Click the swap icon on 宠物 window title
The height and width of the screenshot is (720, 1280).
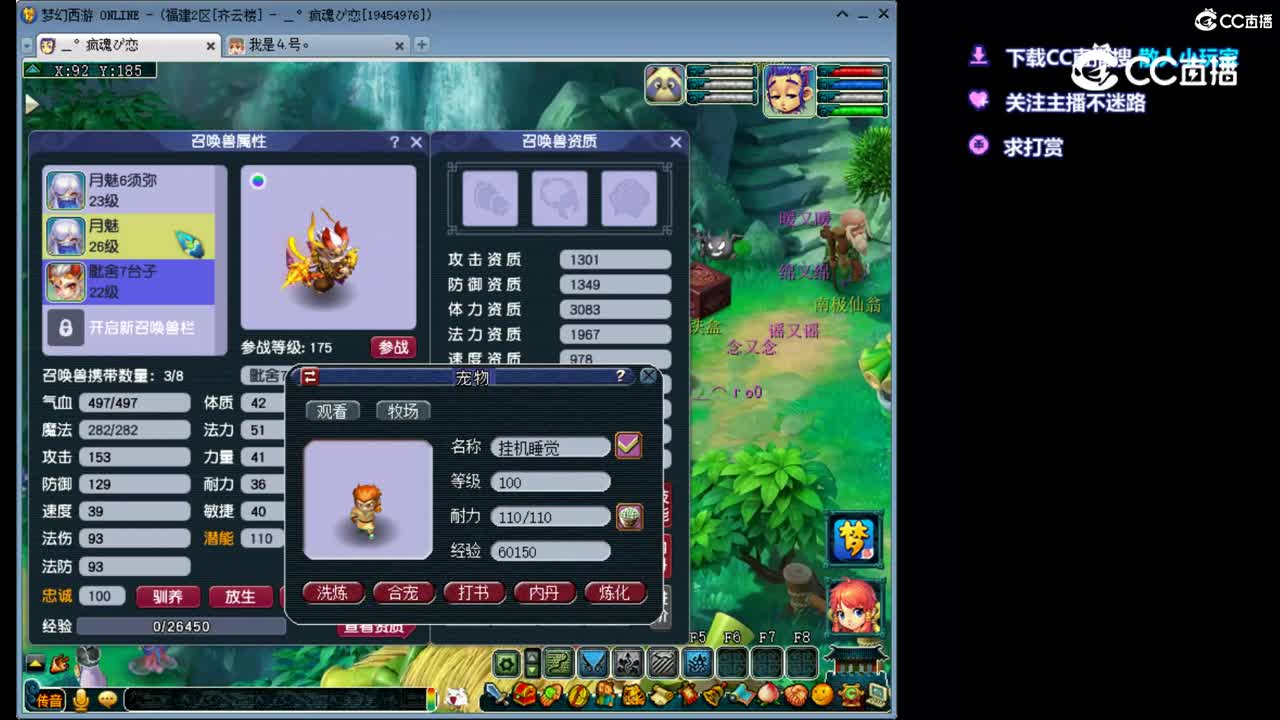coord(310,376)
